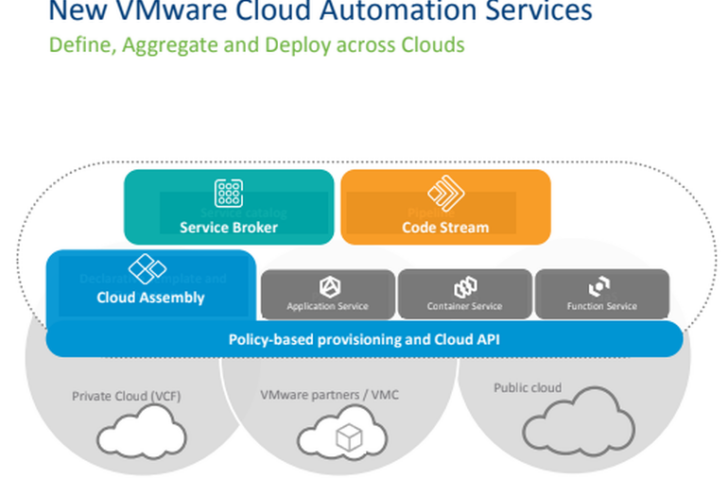
Task: Click the Public cloud outline icon
Action: point(578,421)
